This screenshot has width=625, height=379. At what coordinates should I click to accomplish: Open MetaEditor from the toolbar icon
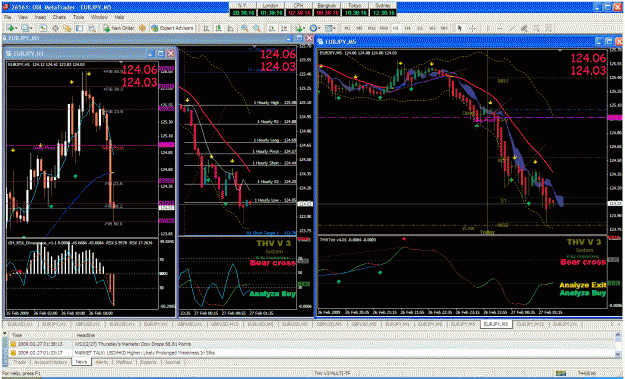tap(142, 28)
